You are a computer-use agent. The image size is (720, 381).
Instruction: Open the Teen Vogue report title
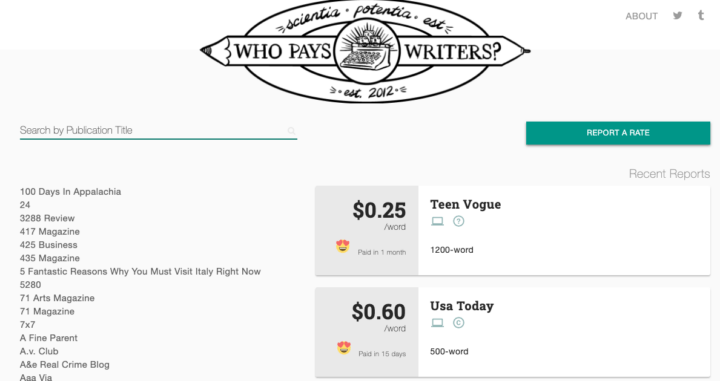(466, 204)
